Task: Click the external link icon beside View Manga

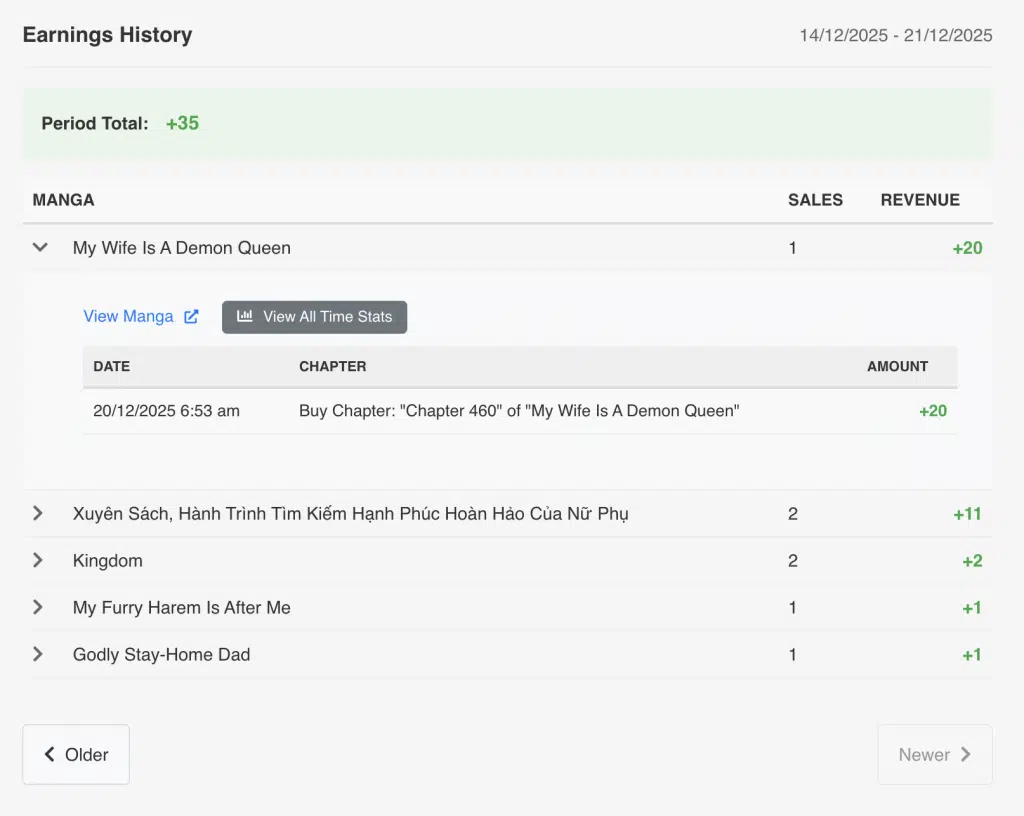Action: pos(191,317)
